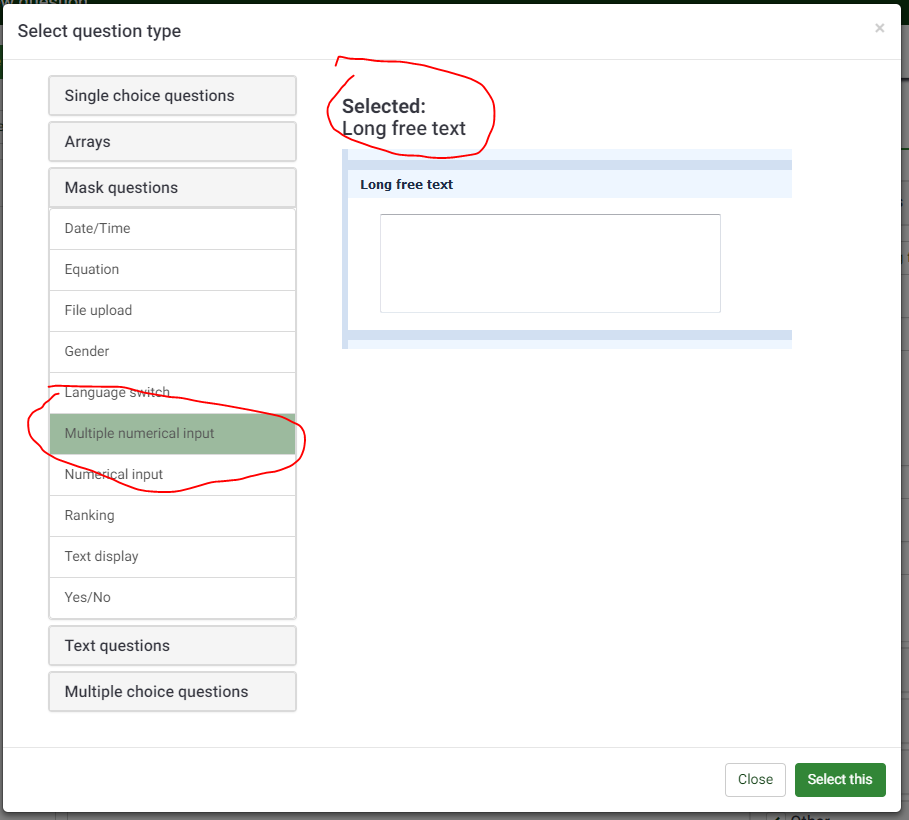Select the Yes/No question type
The width and height of the screenshot is (909, 820).
(172, 598)
